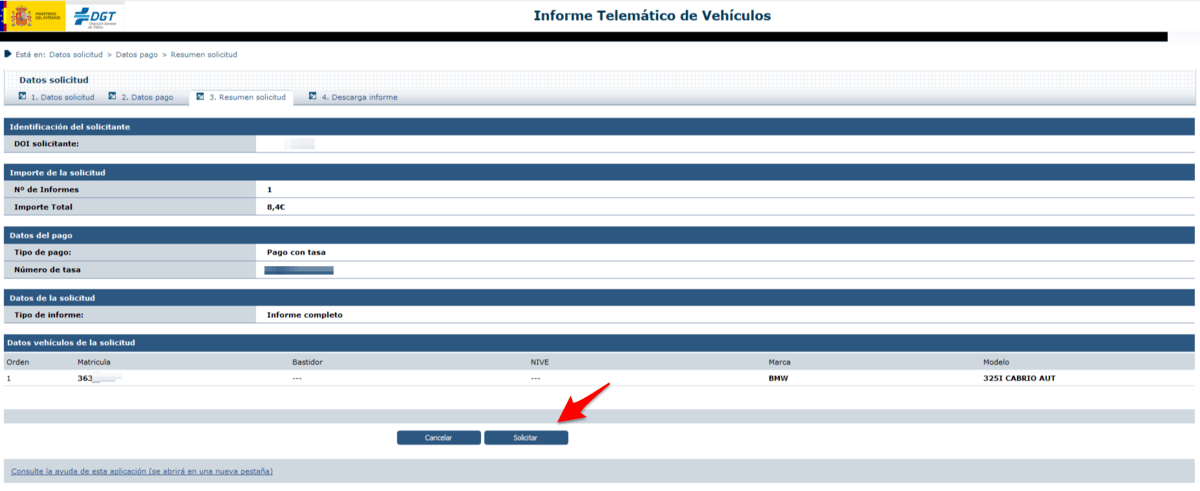Open the help link for this application
This screenshot has width=1200, height=491.
coord(141,471)
